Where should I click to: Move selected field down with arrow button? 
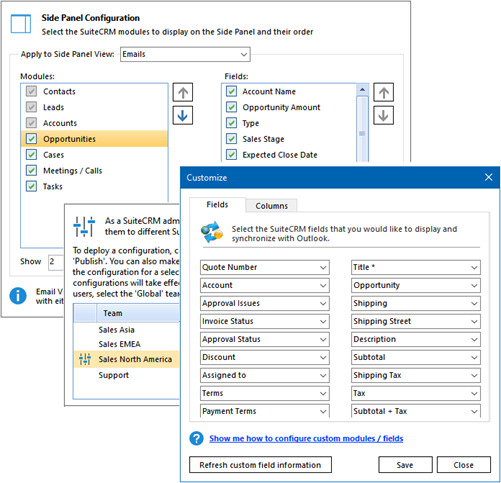coord(383,115)
